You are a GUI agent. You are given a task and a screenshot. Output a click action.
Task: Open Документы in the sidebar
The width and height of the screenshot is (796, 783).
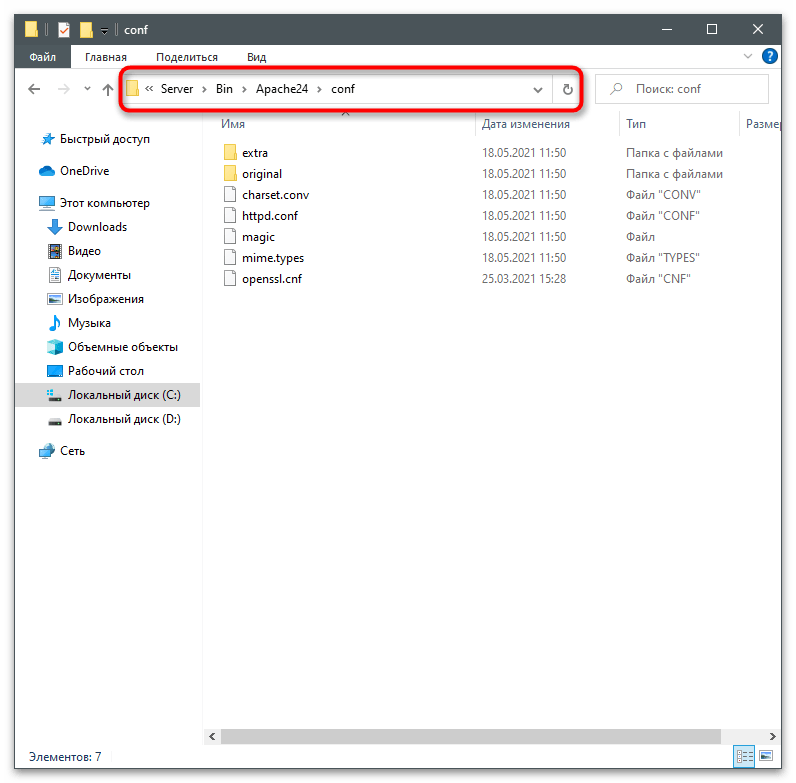pyautogui.click(x=99, y=275)
